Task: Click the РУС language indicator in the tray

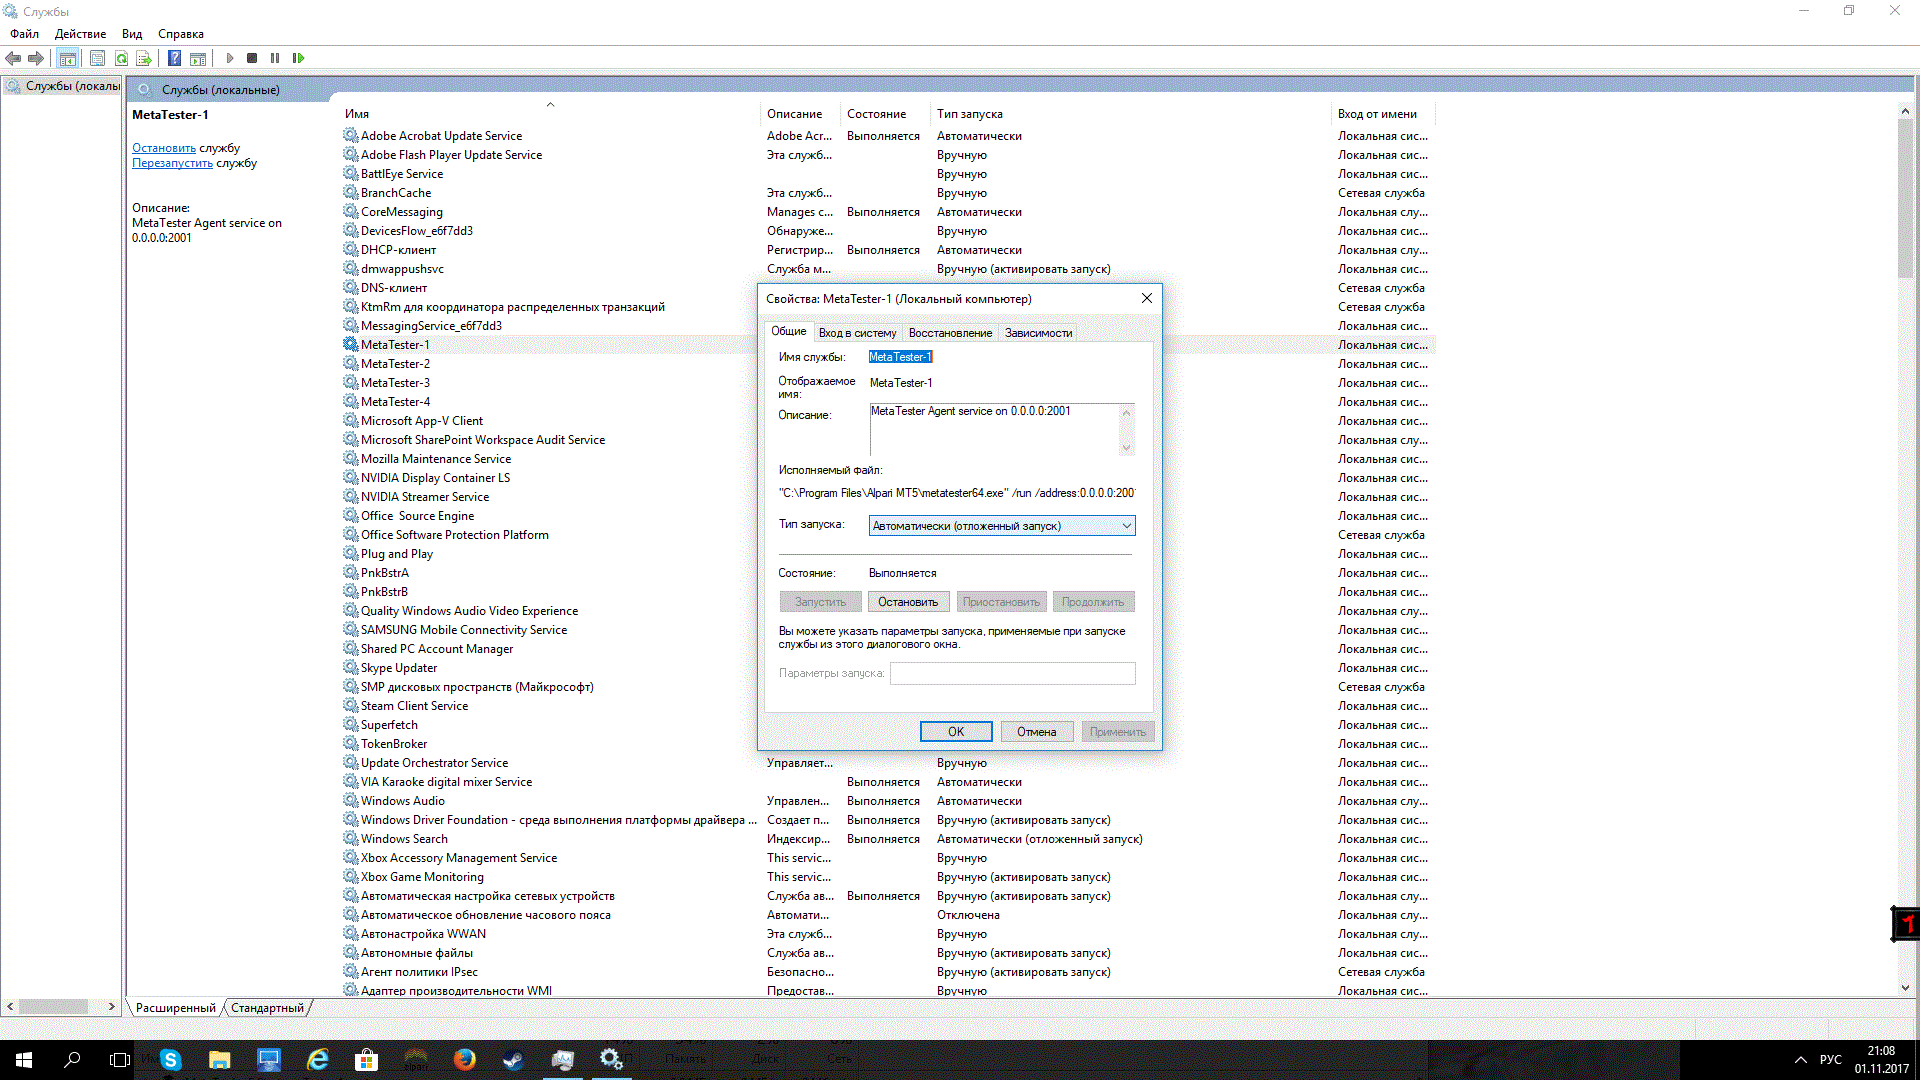Action: tap(1831, 1060)
